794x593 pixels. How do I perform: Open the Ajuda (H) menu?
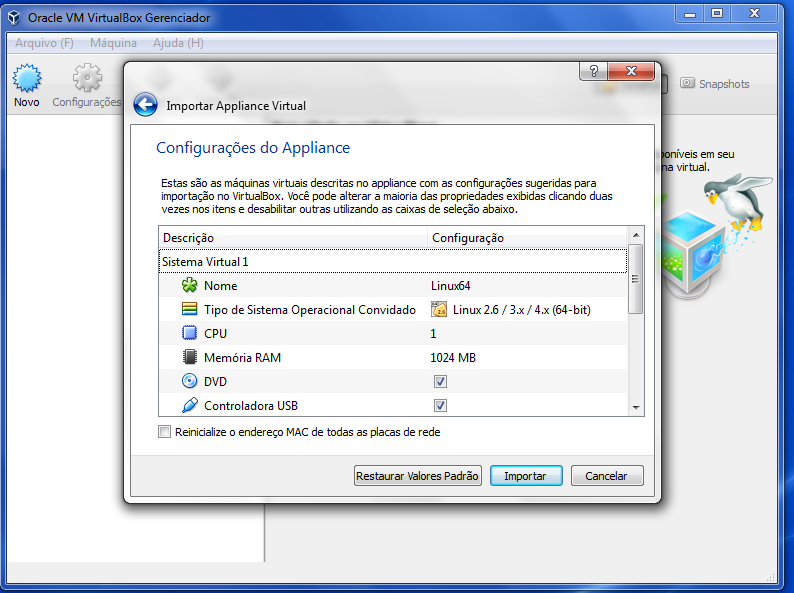tap(178, 43)
